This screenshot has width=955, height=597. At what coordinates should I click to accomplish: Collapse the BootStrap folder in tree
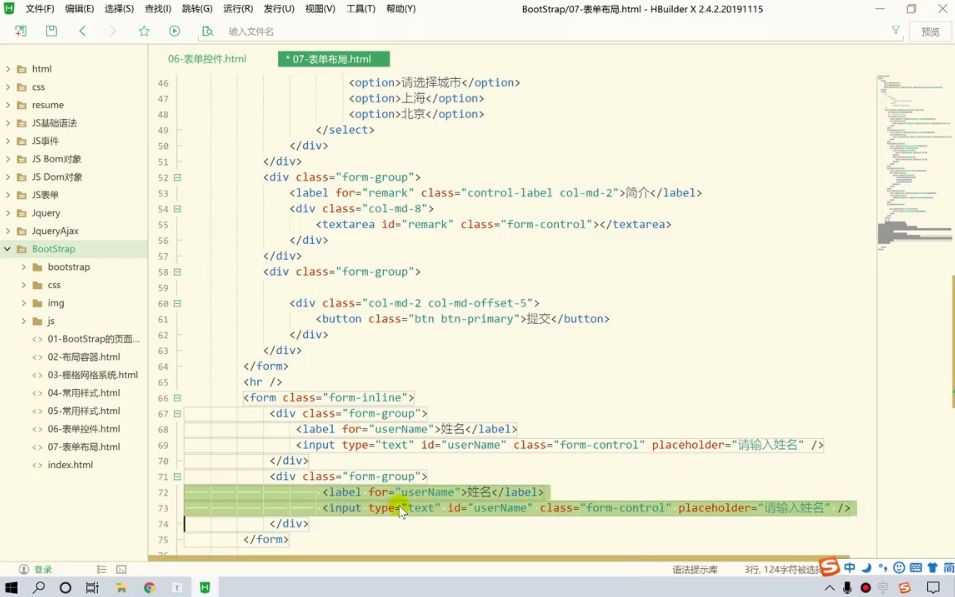[8, 249]
